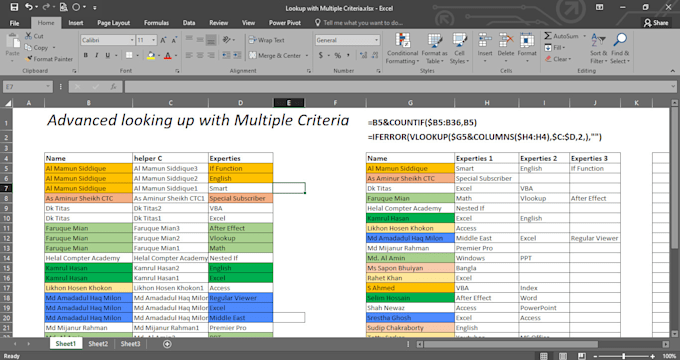The width and height of the screenshot is (680, 360).
Task: Toggle Bold formatting
Action: point(85,56)
